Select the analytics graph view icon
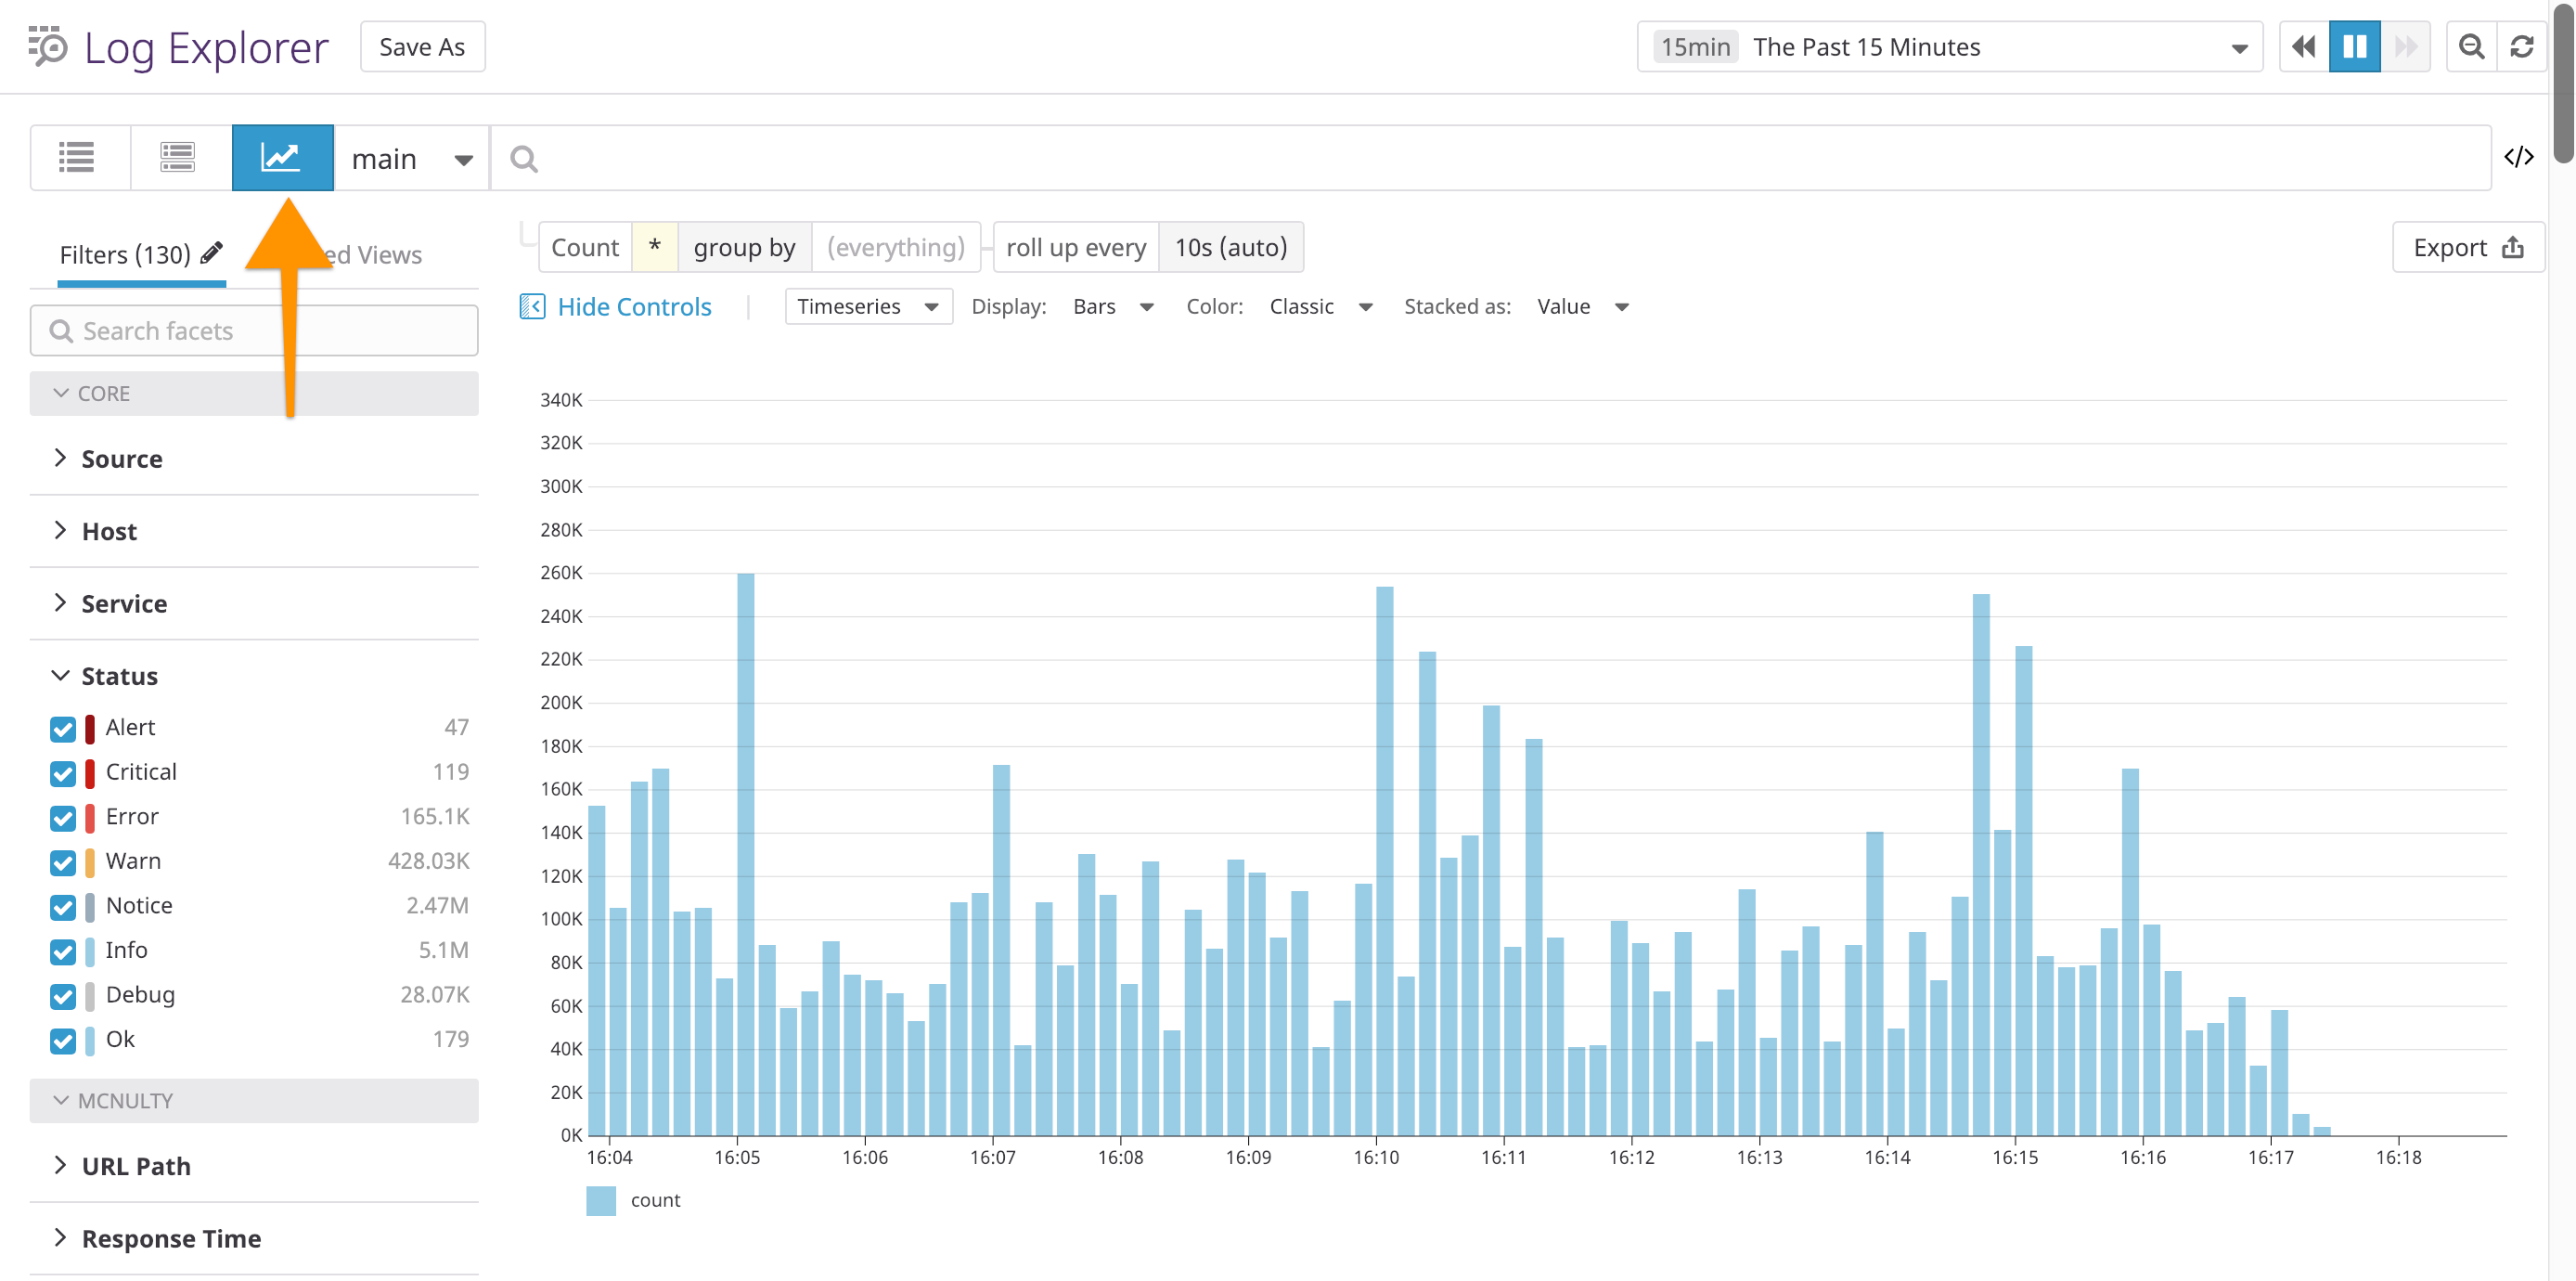The width and height of the screenshot is (2576, 1281). [x=281, y=158]
